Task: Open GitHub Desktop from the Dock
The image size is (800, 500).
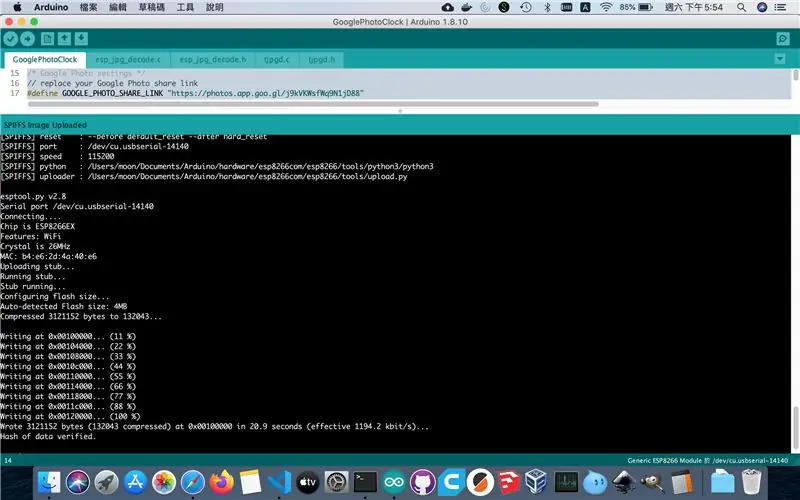Action: coord(422,482)
